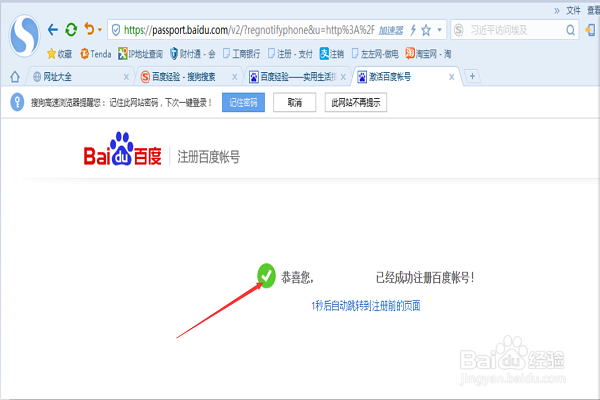Open the 财付通 bookmark
This screenshot has height=400, width=600.
coord(192,54)
